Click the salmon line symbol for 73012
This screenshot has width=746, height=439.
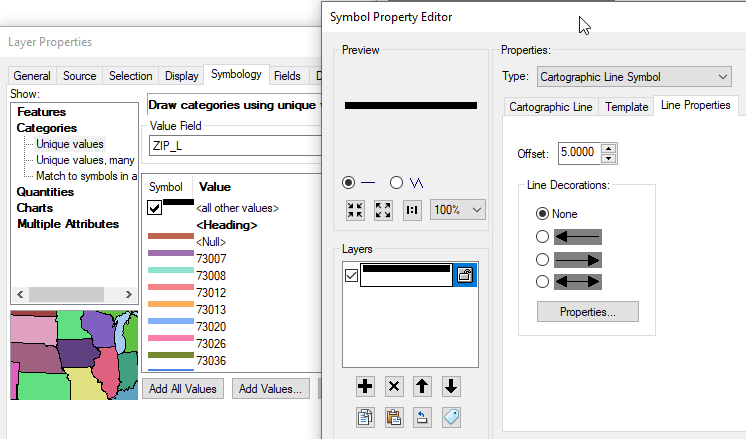171,287
